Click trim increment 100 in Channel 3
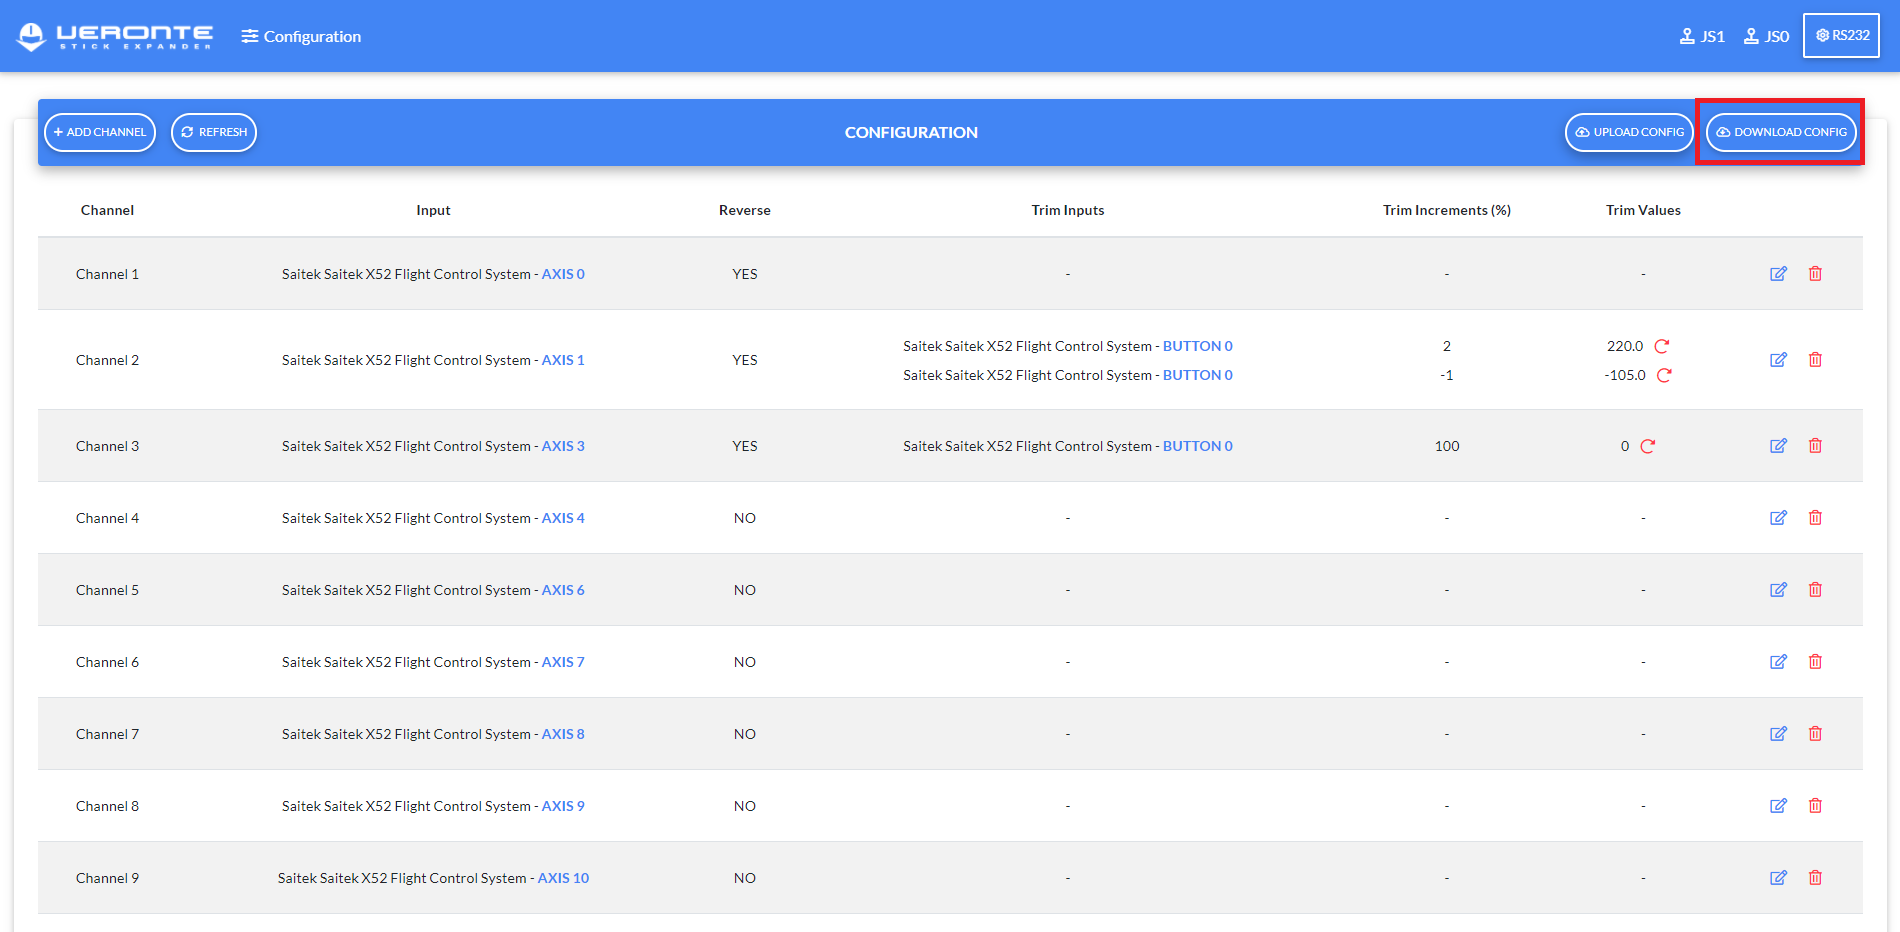Image resolution: width=1900 pixels, height=932 pixels. click(1446, 446)
